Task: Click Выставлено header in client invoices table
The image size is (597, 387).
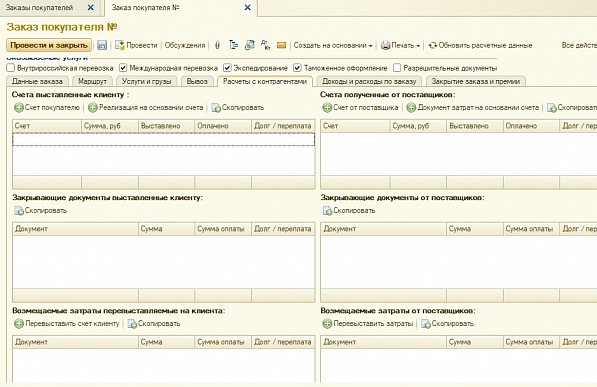Action: (166, 126)
